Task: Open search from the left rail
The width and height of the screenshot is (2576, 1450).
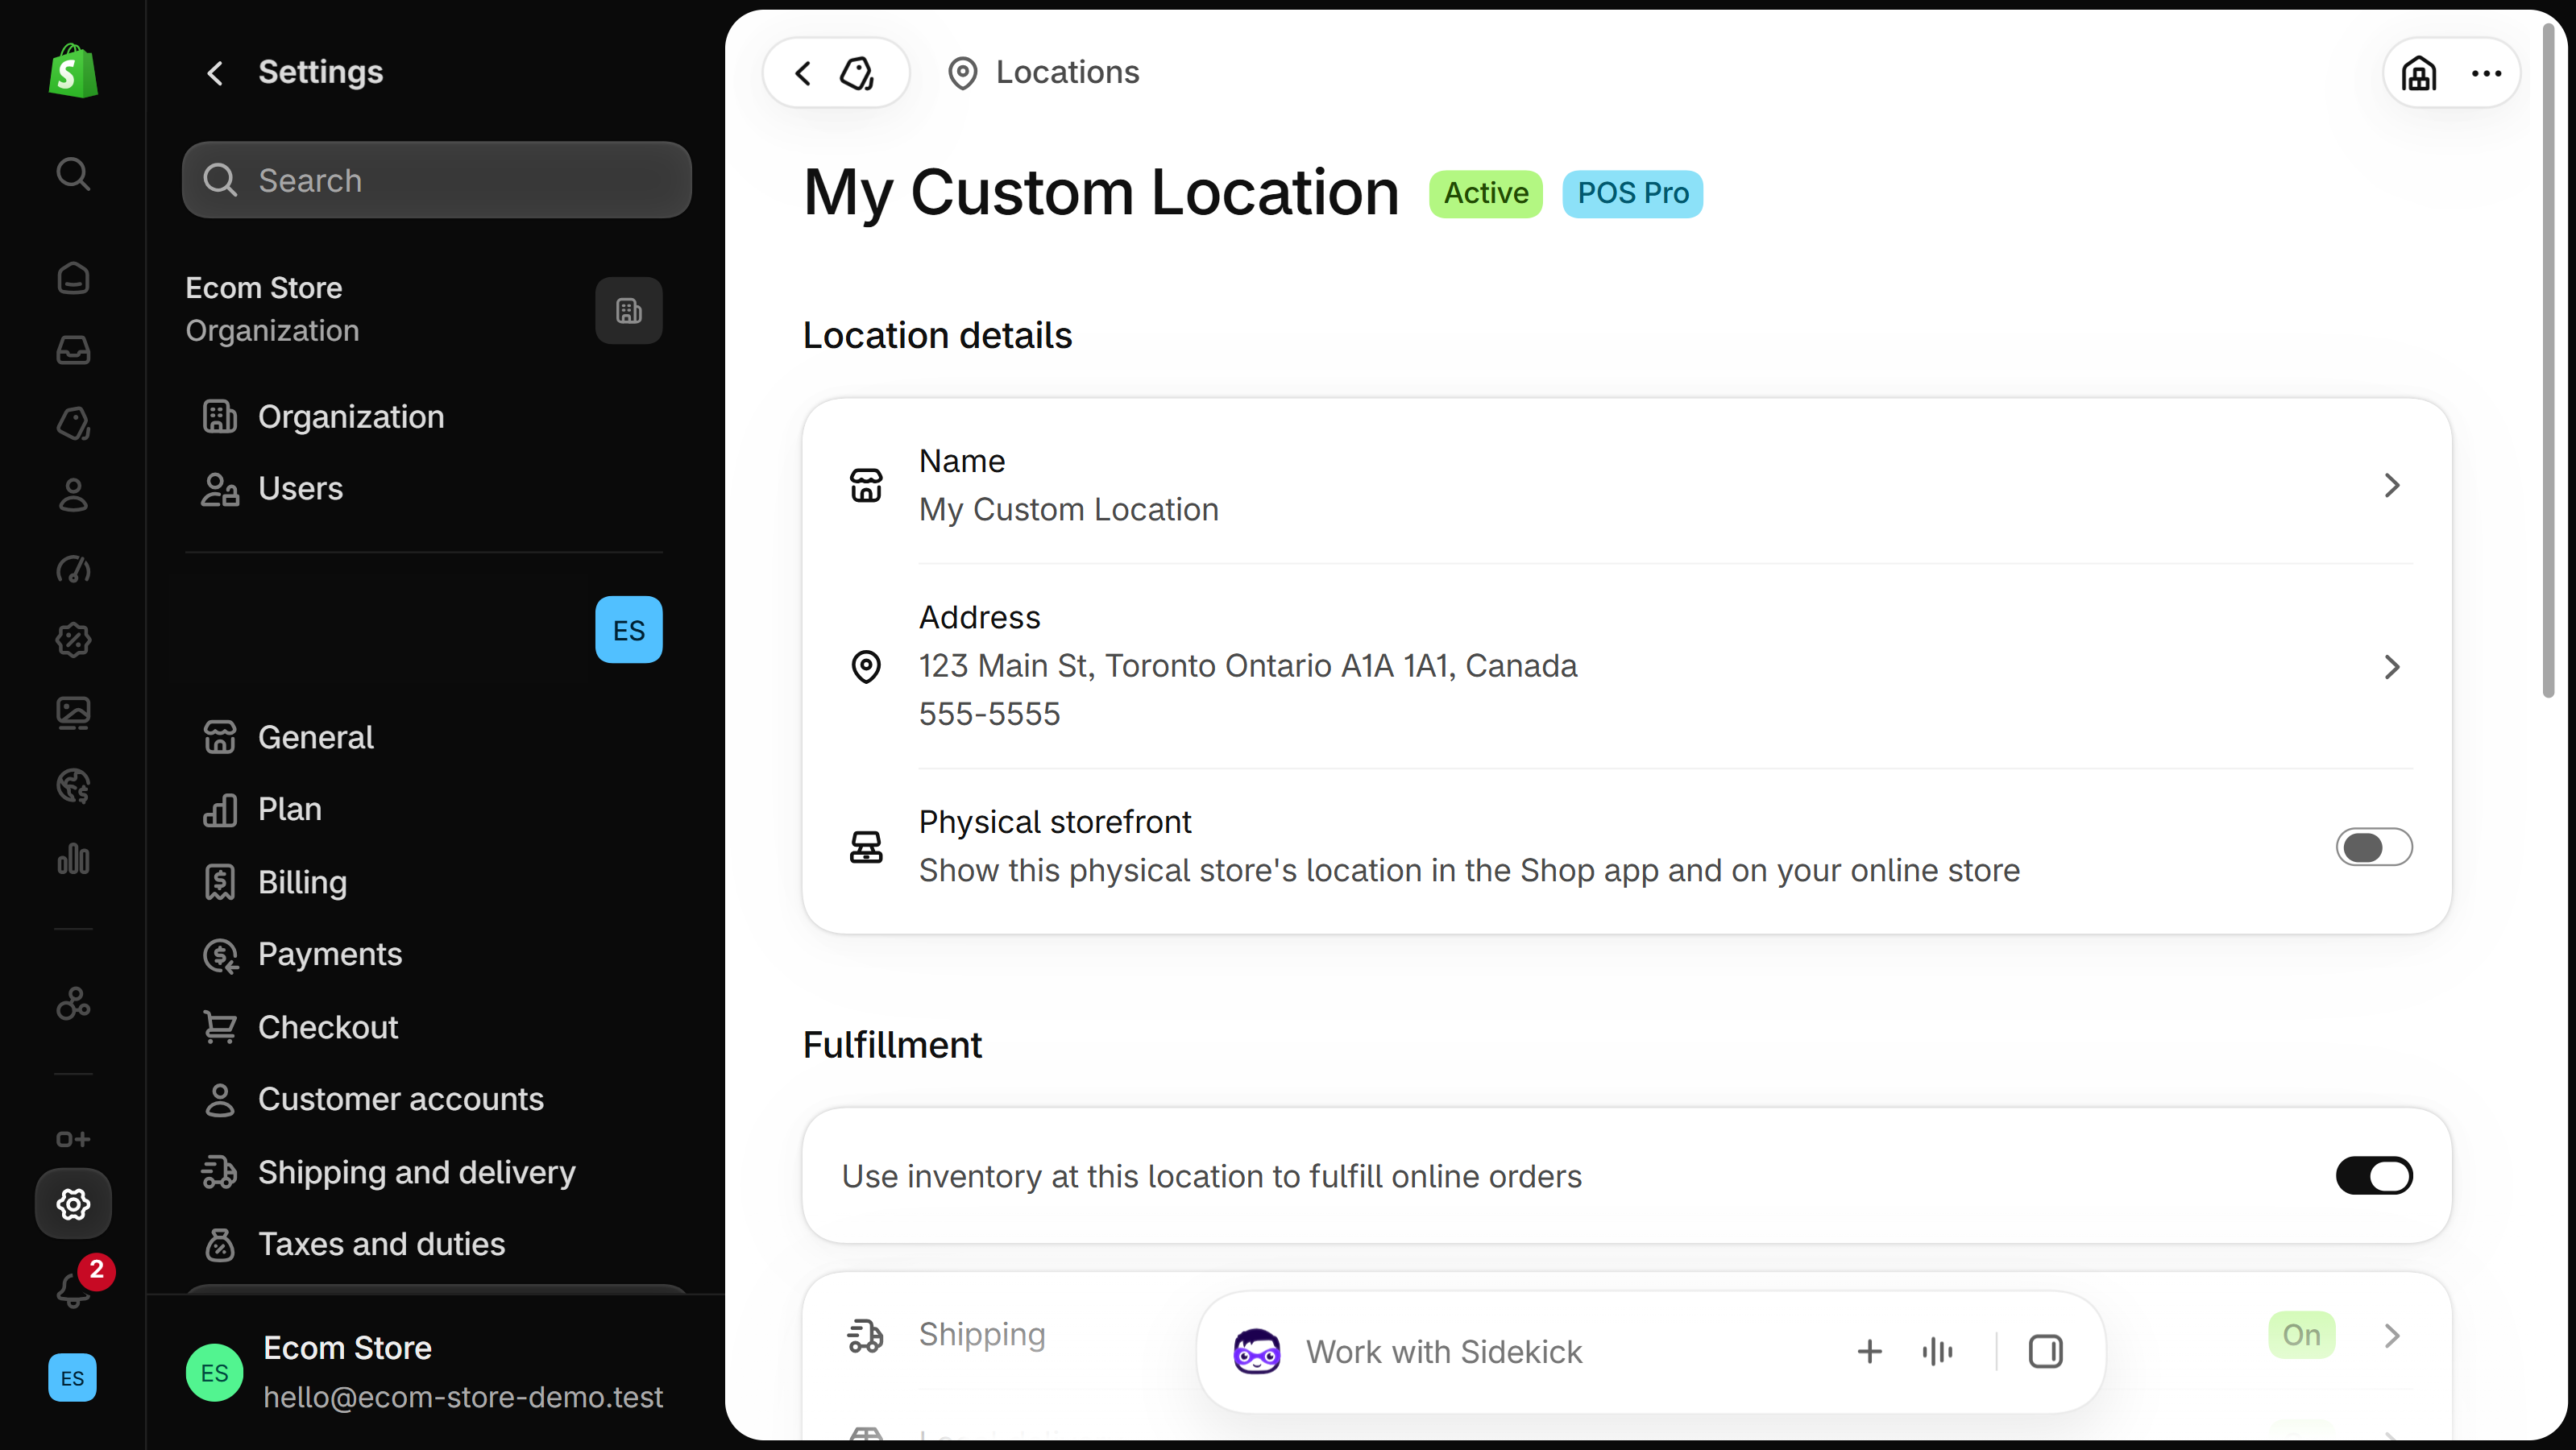Action: point(73,174)
